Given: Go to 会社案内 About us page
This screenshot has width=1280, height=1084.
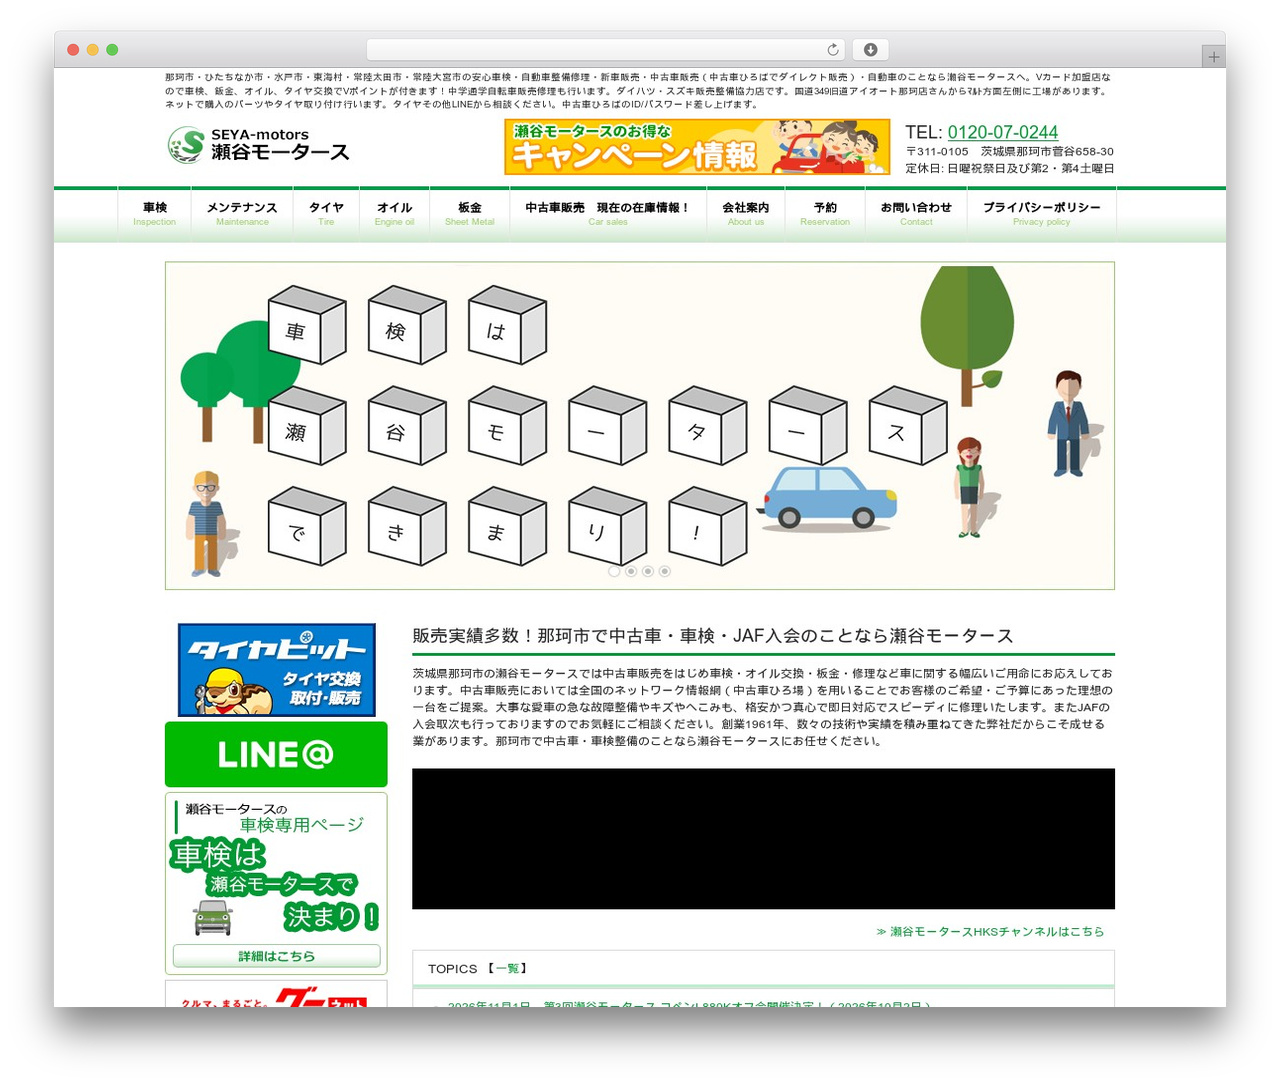Looking at the screenshot, I should coord(746,214).
